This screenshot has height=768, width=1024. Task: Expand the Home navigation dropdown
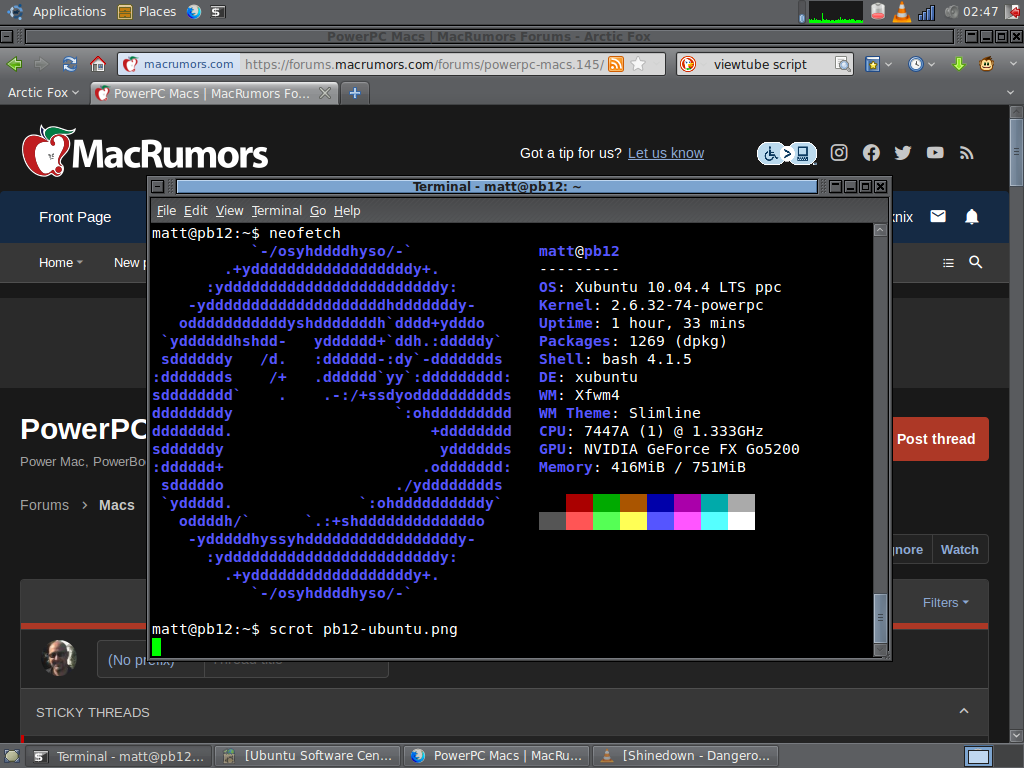[61, 263]
